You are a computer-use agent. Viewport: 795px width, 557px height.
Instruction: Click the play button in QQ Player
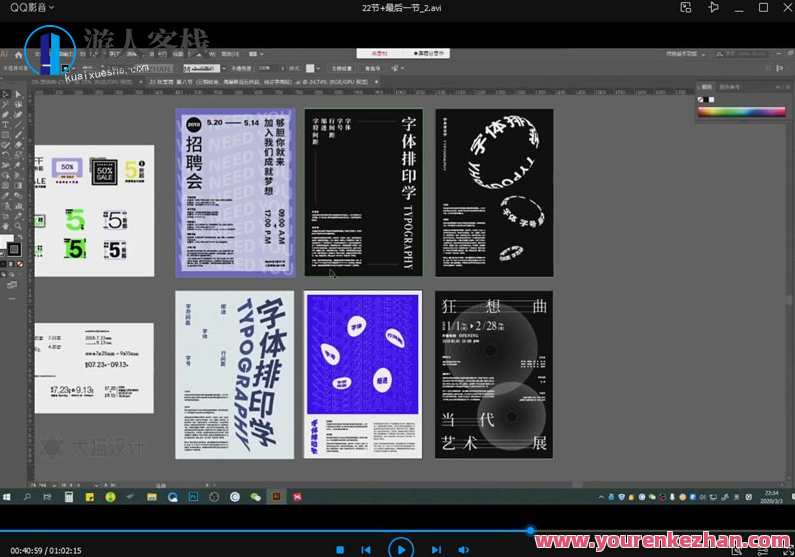point(400,548)
